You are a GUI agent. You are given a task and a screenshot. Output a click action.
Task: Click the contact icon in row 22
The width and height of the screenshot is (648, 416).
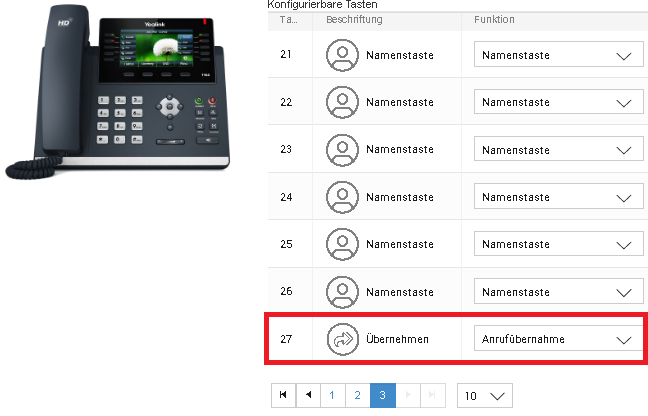(x=342, y=102)
